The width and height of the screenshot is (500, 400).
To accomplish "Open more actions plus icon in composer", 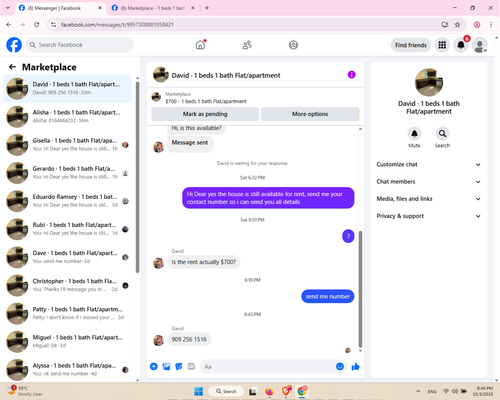I will pyautogui.click(x=154, y=367).
